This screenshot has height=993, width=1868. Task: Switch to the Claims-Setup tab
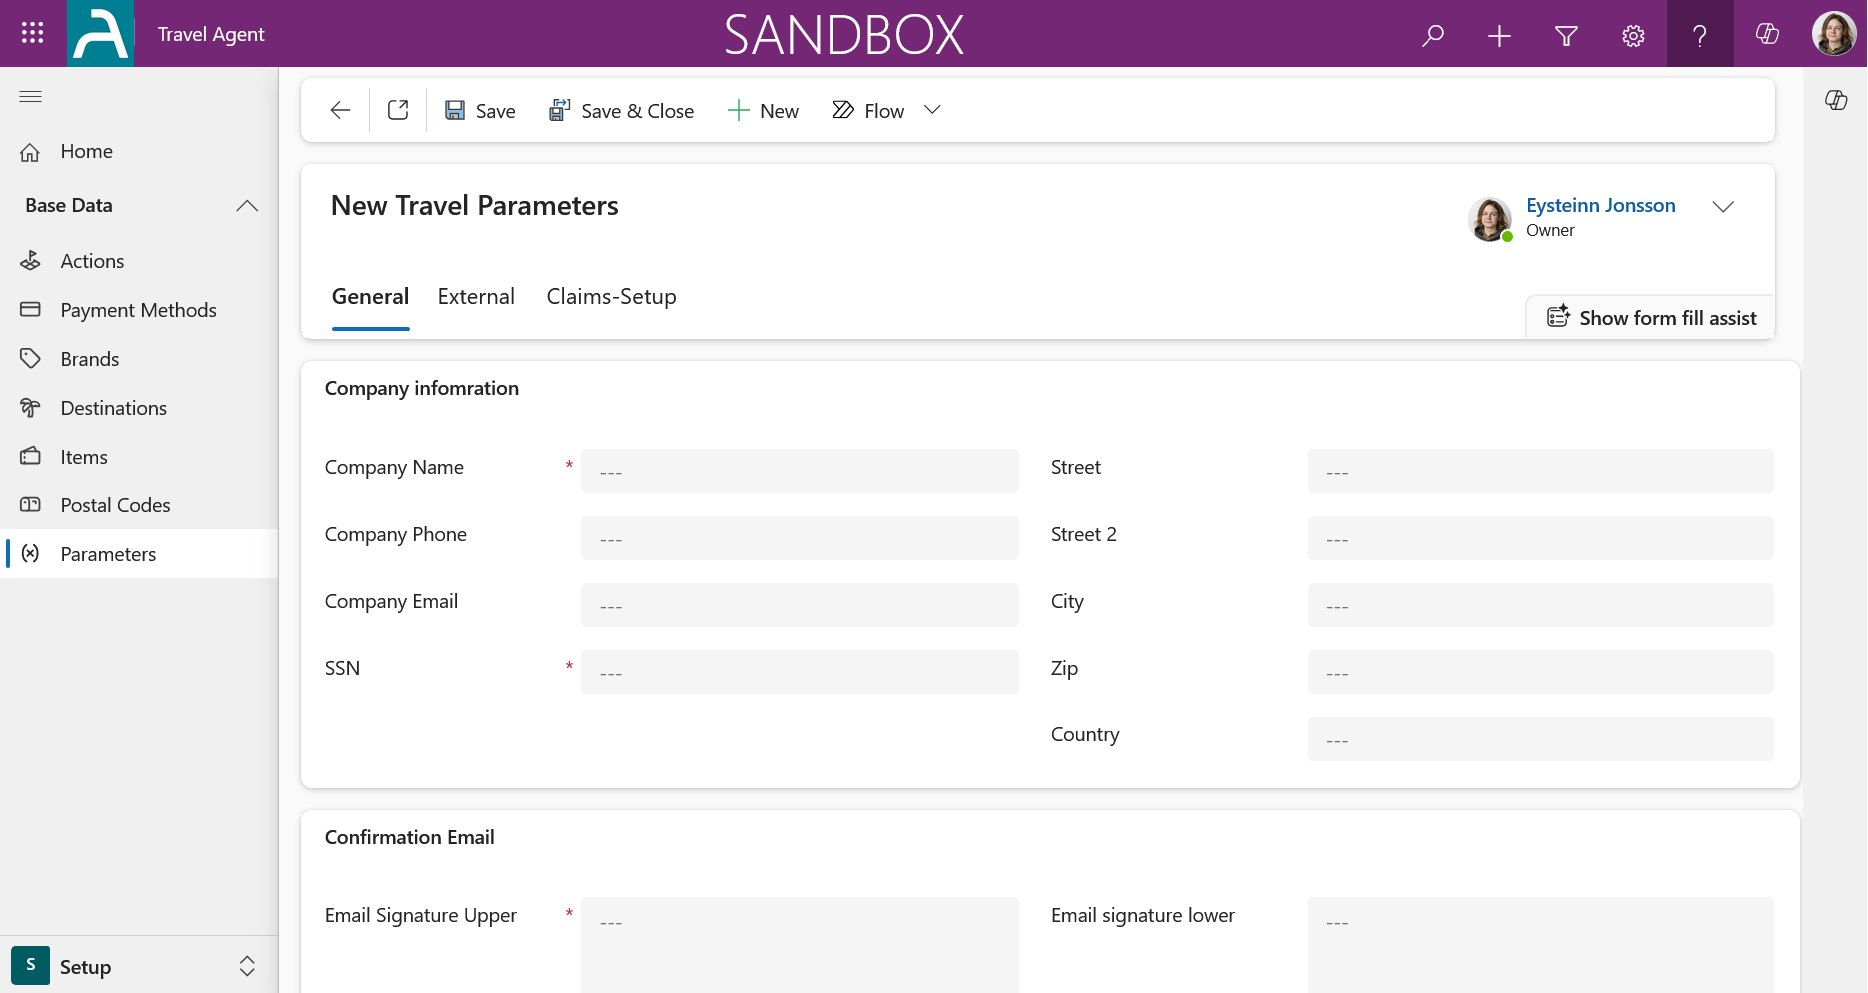tap(611, 297)
